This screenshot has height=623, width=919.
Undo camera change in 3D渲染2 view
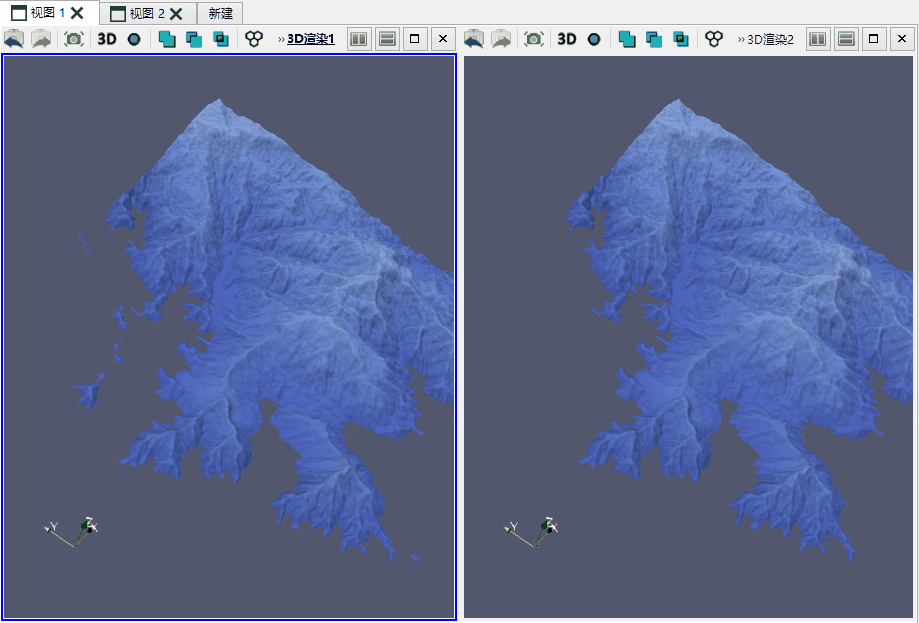474,39
